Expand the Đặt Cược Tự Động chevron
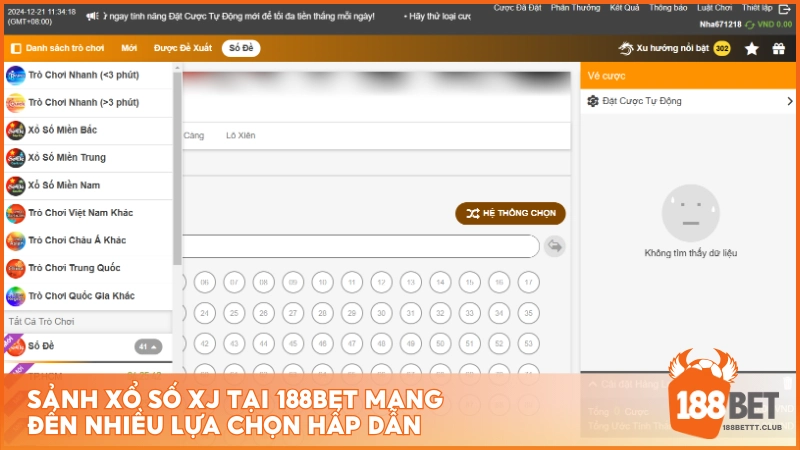 tap(790, 101)
